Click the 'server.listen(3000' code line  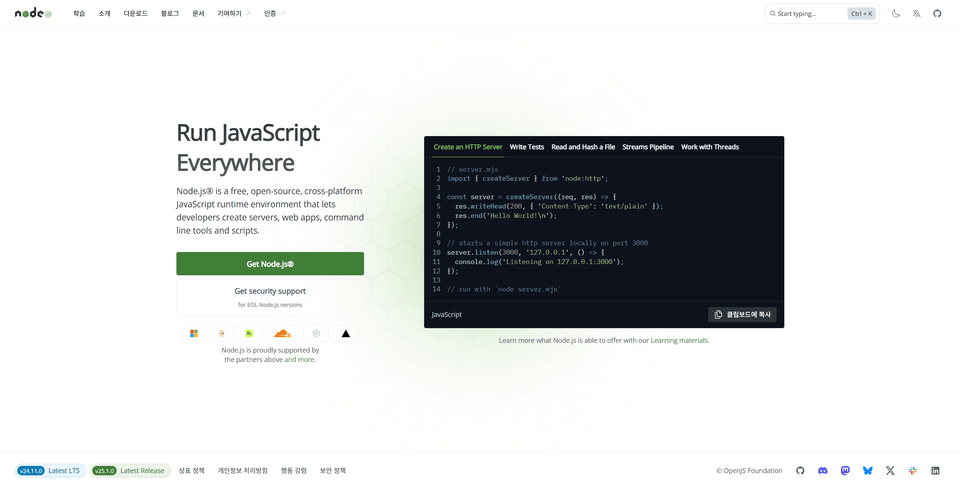click(x=526, y=252)
